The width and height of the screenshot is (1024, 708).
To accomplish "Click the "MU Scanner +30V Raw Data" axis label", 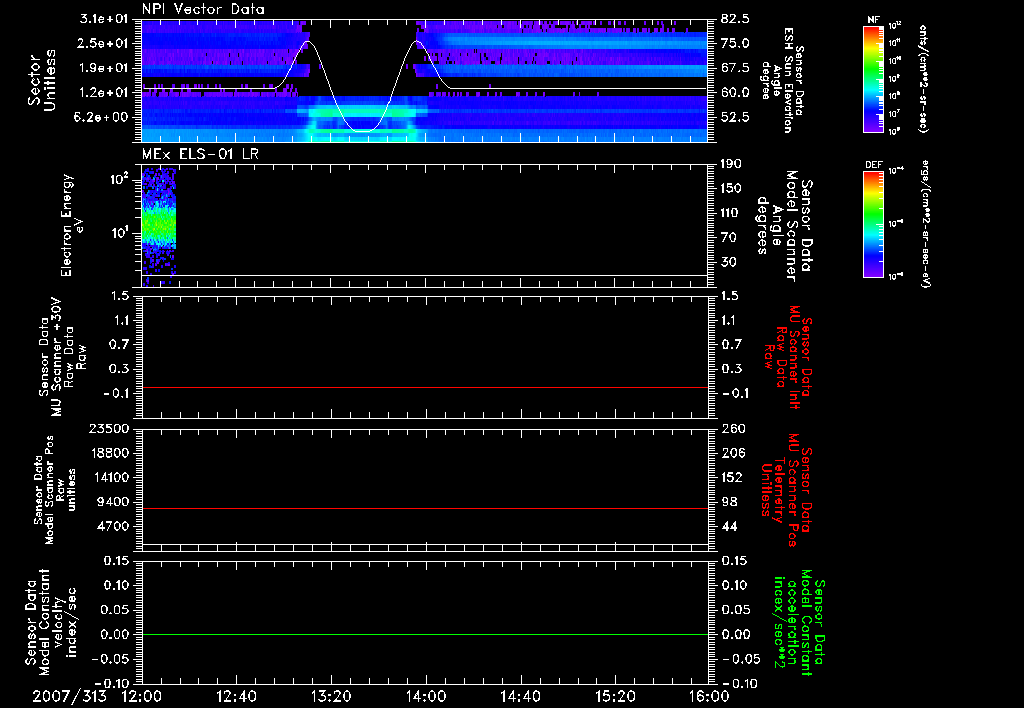I will 63,357.
